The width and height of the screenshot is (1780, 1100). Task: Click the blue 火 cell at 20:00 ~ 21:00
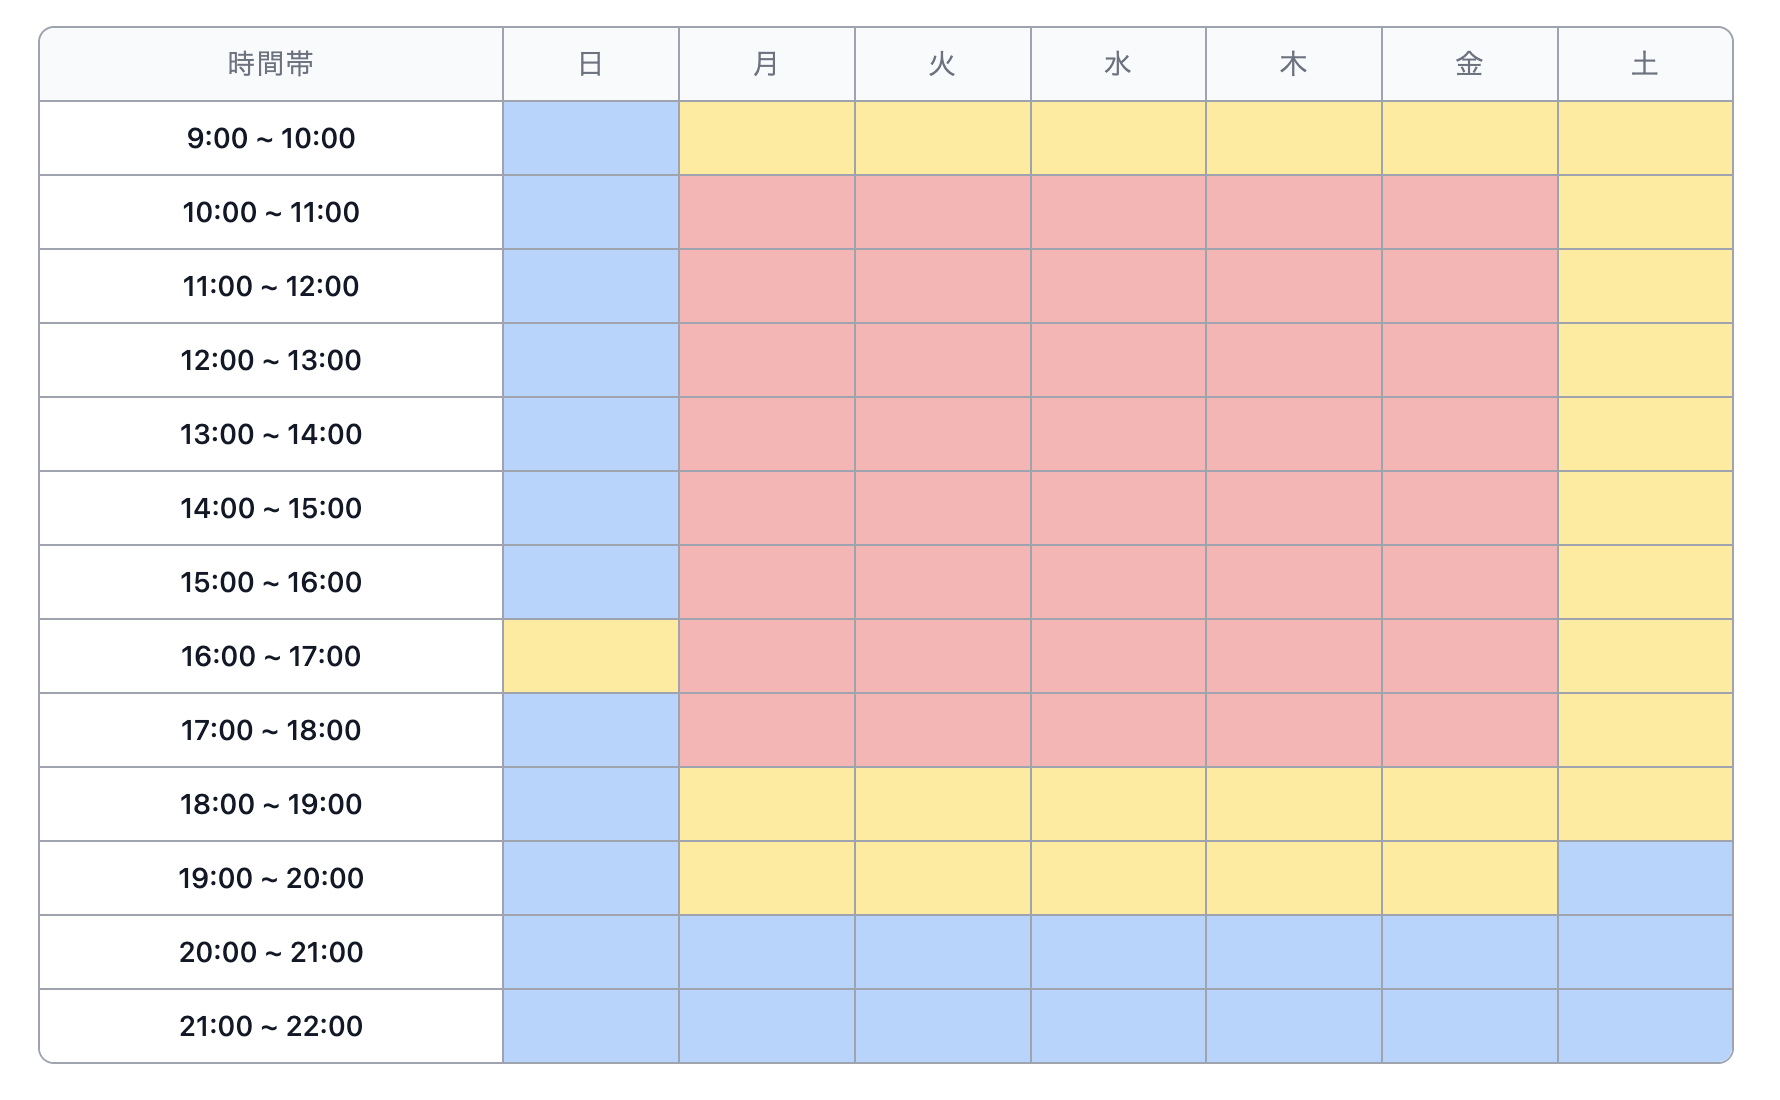pos(942,952)
